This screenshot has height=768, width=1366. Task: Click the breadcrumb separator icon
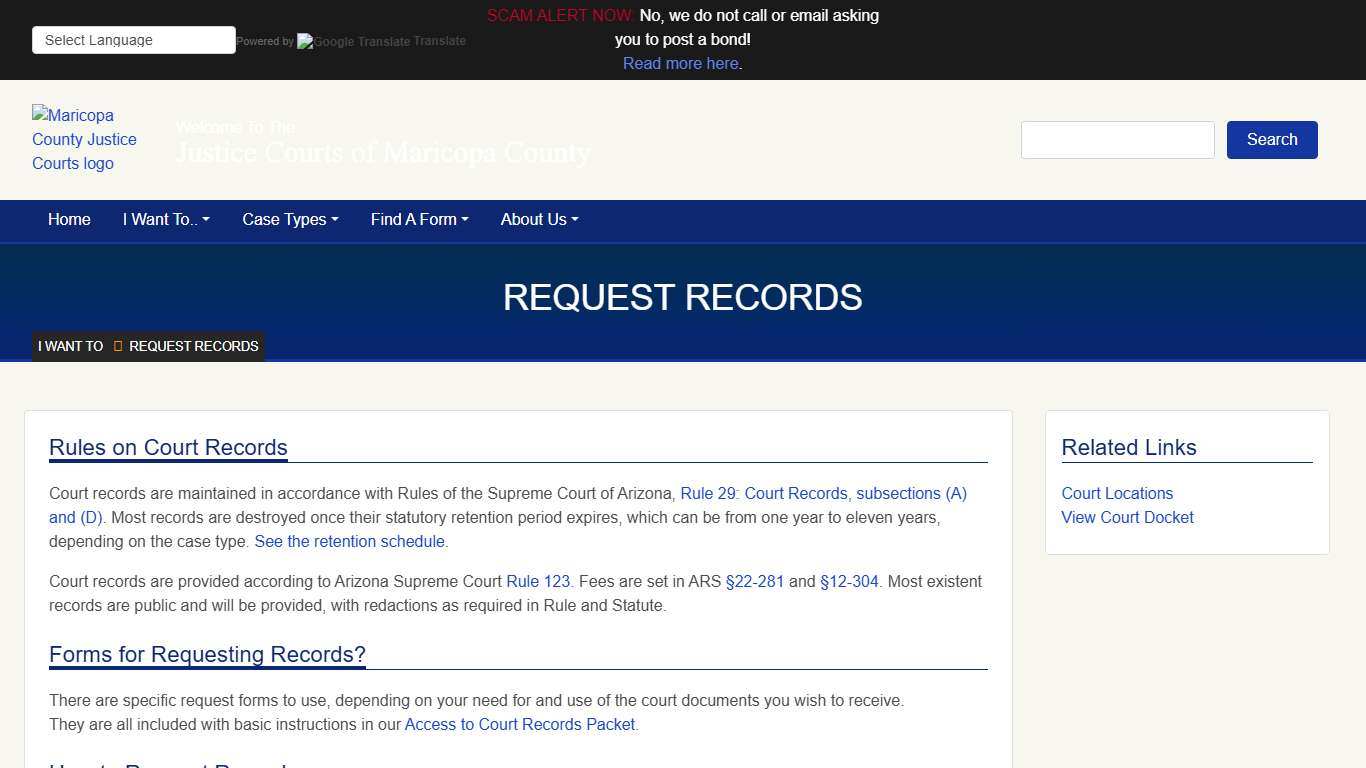pos(117,346)
